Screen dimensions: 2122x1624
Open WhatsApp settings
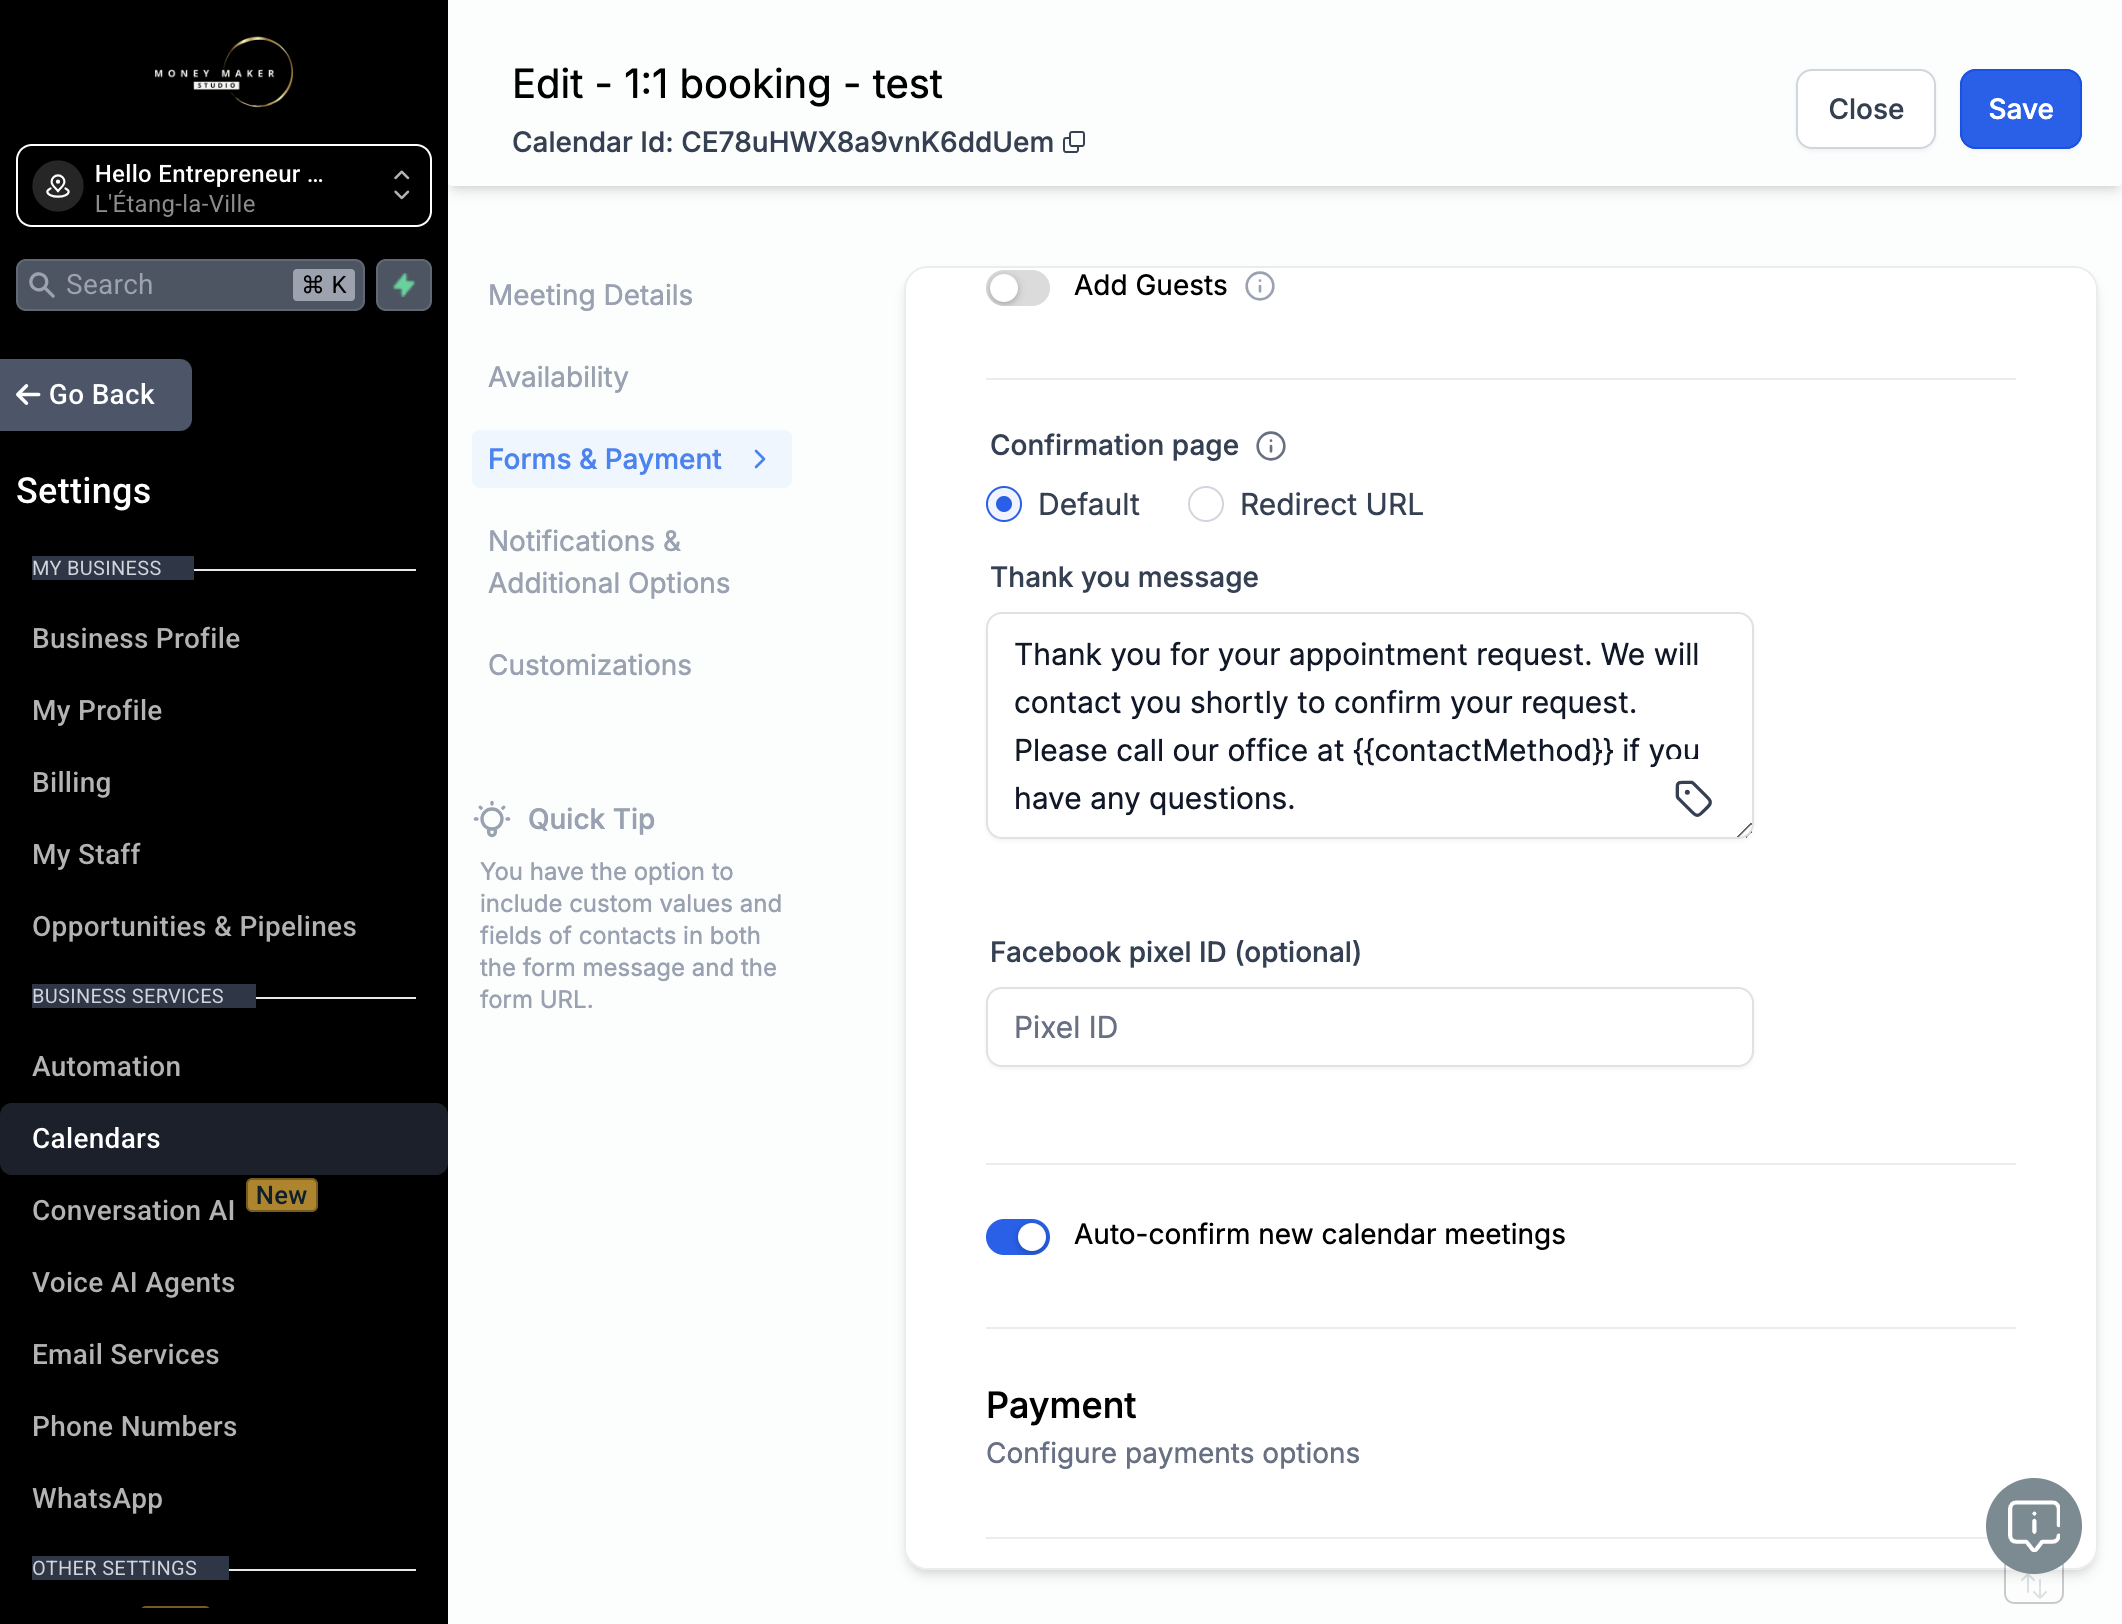pos(97,1498)
